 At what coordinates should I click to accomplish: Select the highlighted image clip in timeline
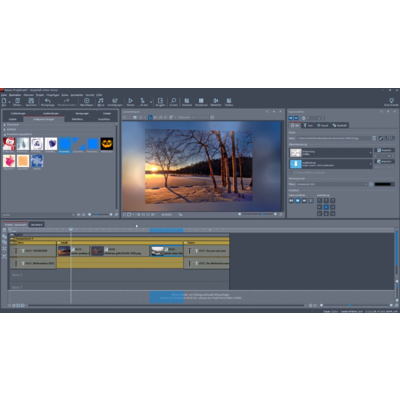coord(167,251)
